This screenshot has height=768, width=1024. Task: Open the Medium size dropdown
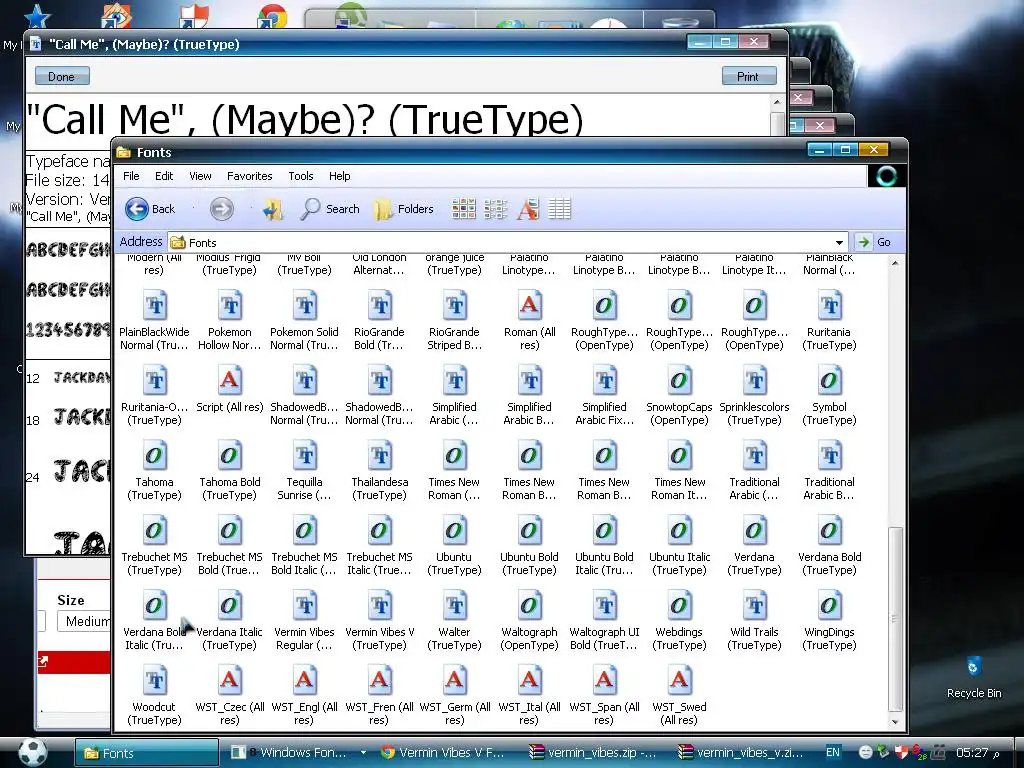(x=84, y=621)
